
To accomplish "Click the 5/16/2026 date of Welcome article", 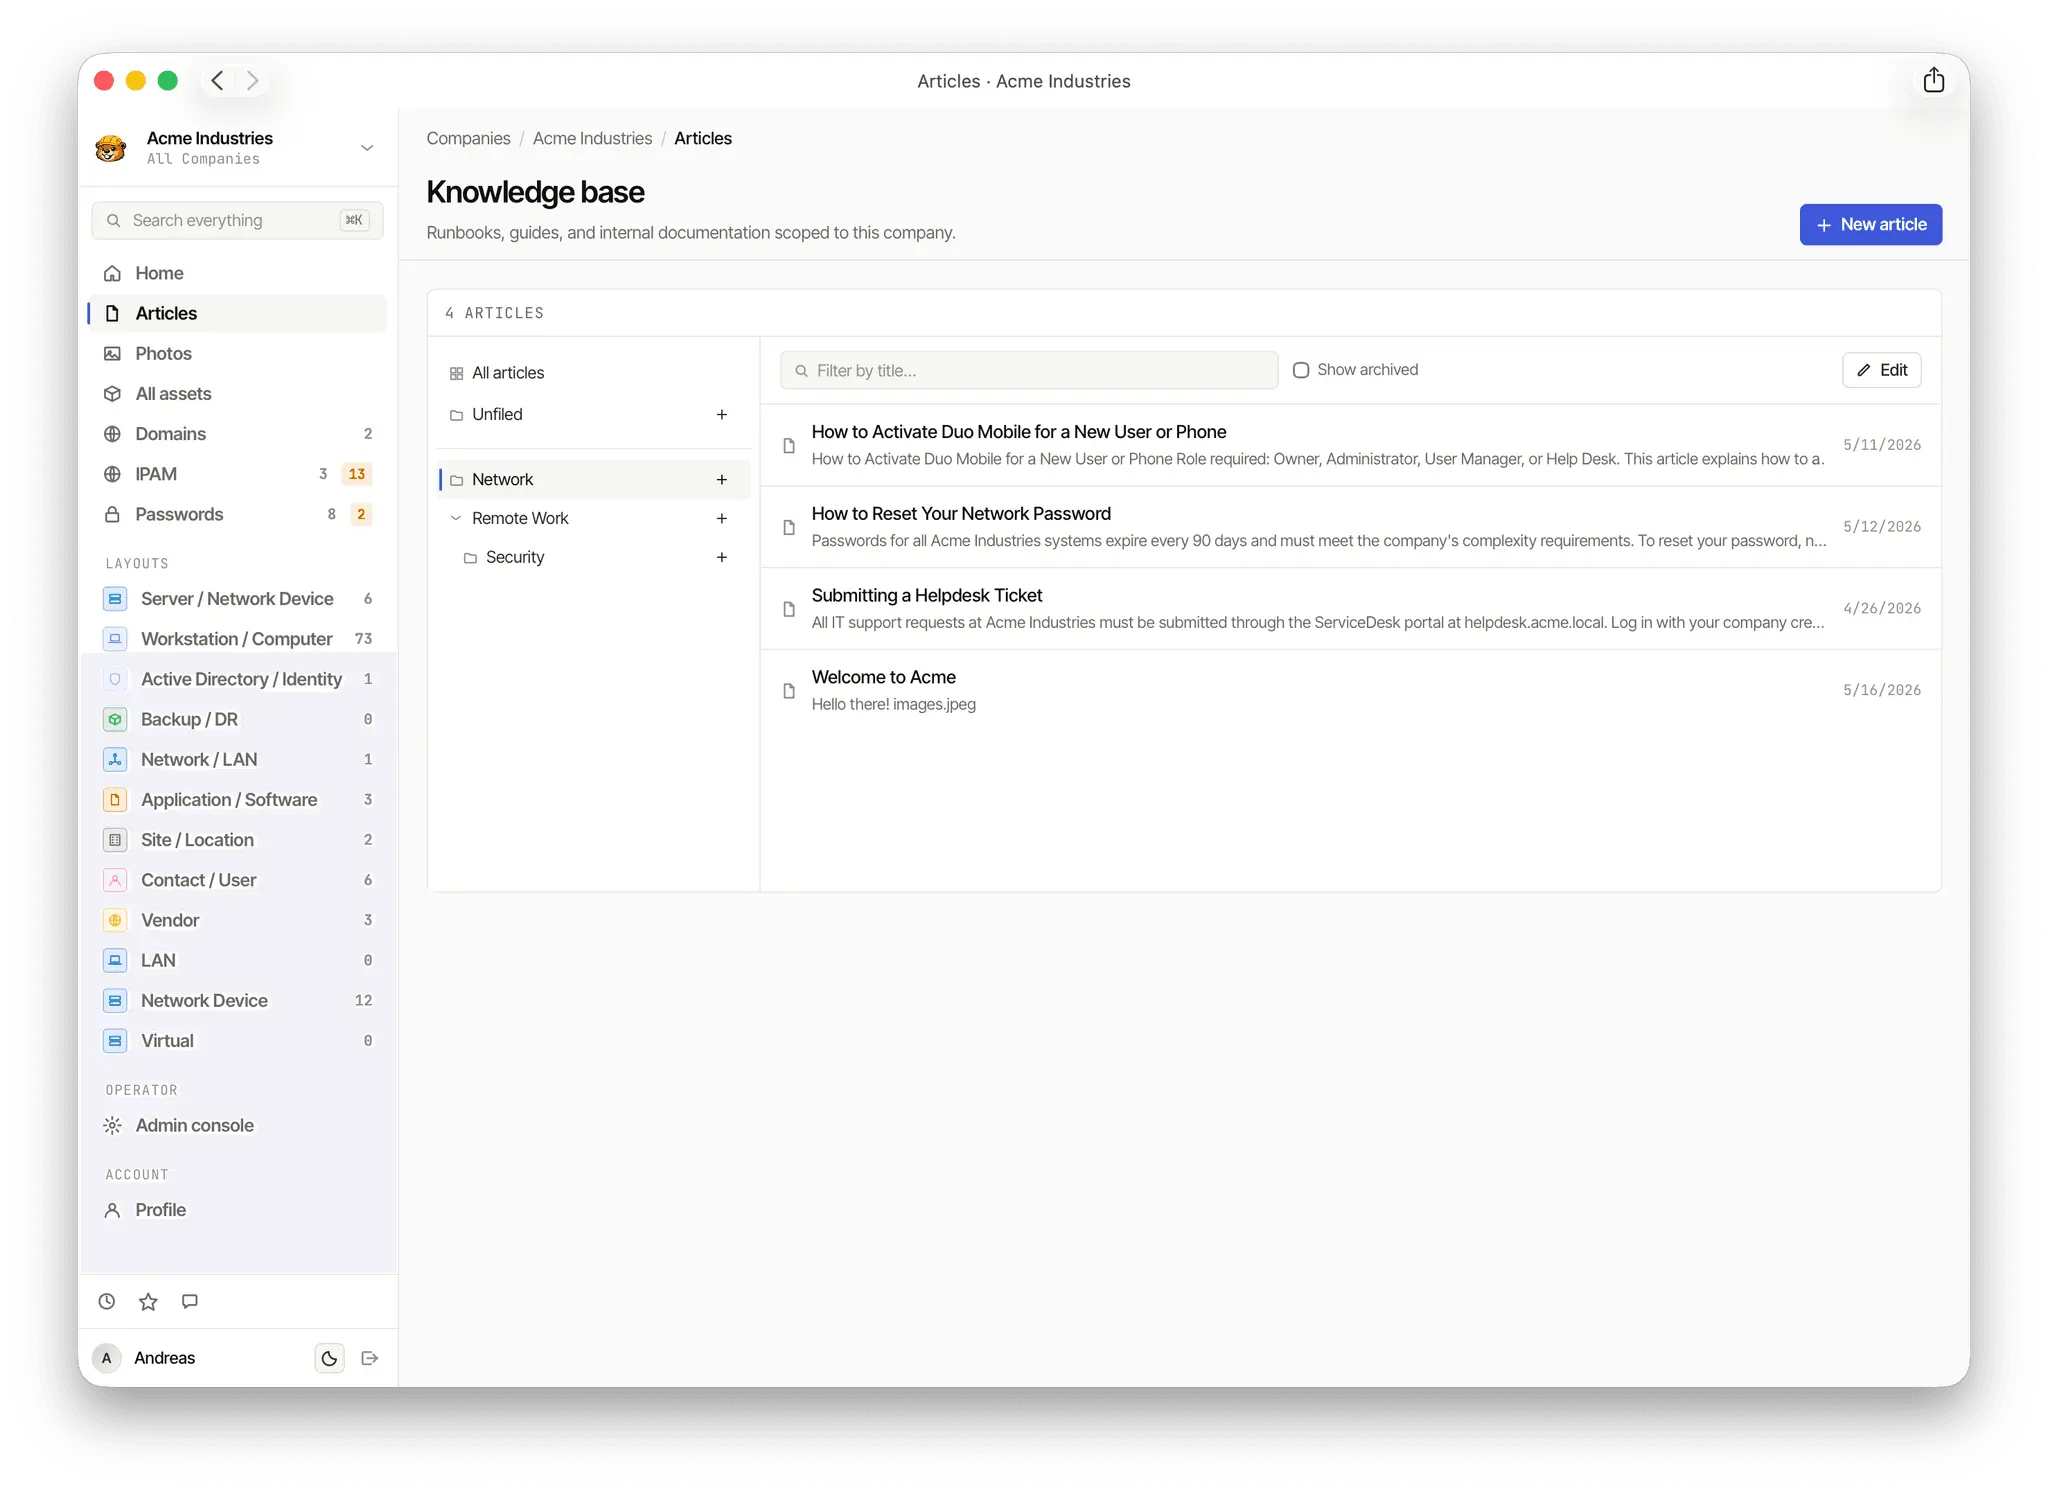I will (x=1882, y=690).
